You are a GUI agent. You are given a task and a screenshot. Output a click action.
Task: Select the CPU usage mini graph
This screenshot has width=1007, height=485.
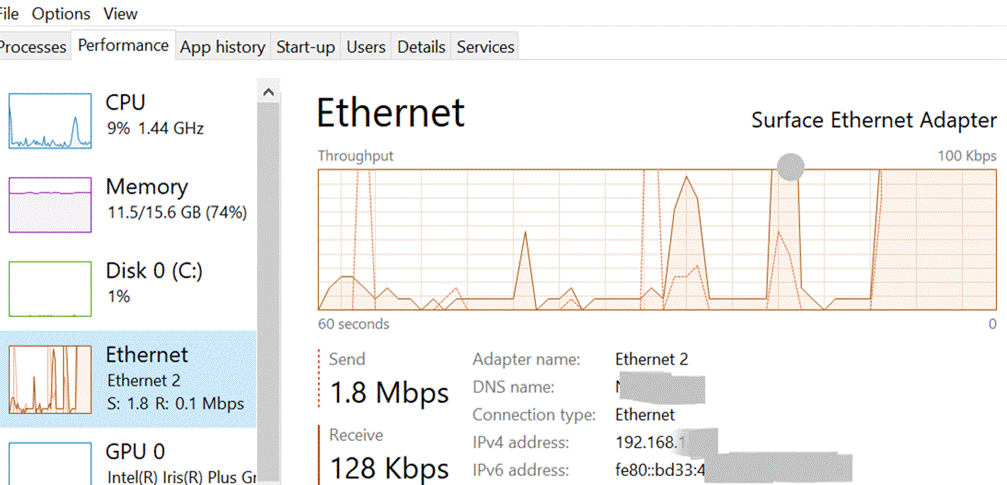click(50, 120)
